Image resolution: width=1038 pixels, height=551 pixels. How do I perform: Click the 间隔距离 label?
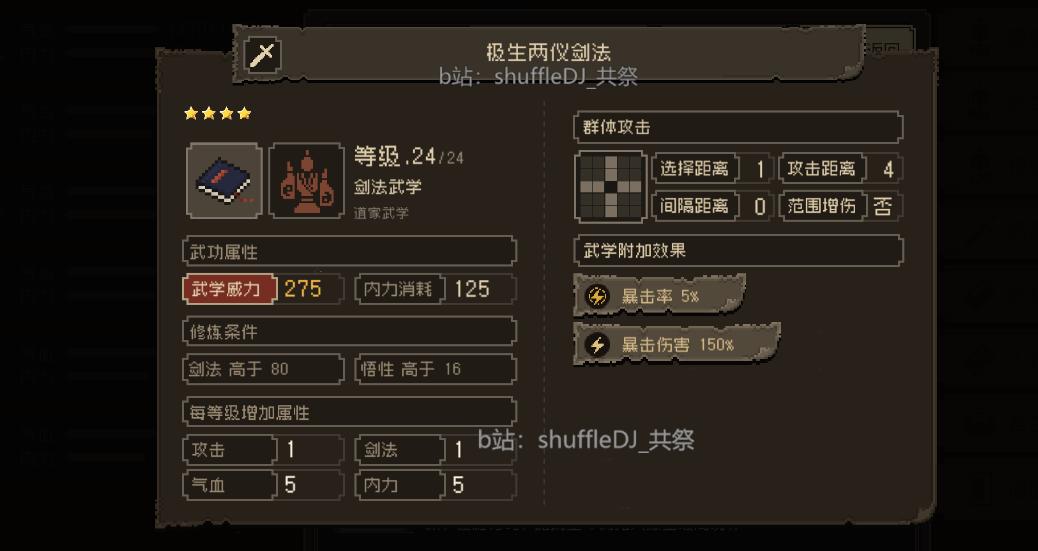pyautogui.click(x=694, y=207)
